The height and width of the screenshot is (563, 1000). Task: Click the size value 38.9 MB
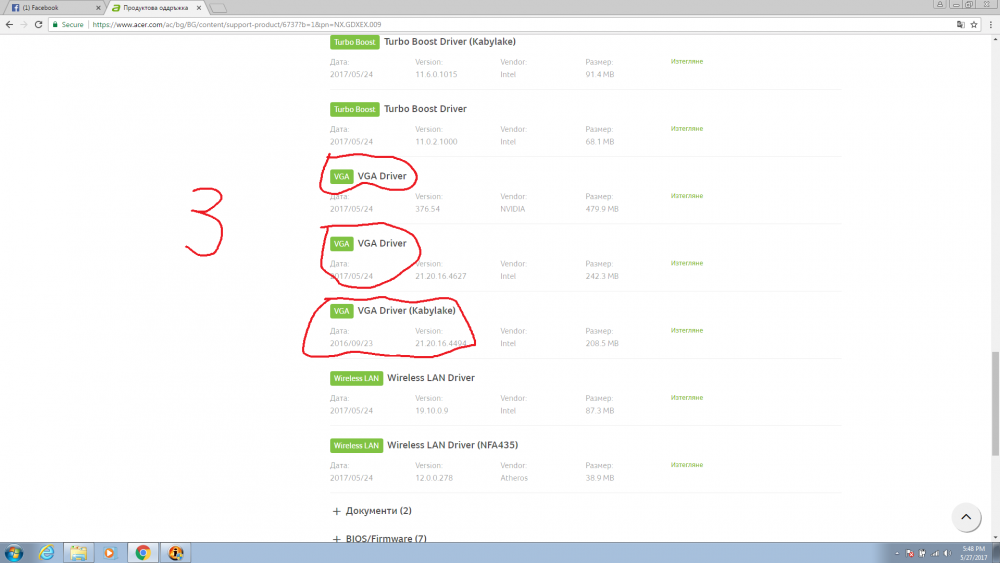pos(599,478)
